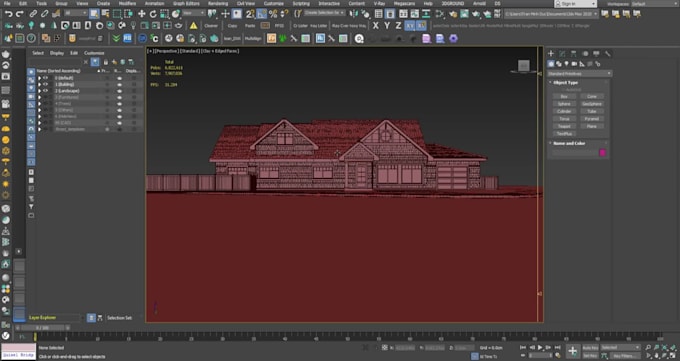
Task: Open the Standard Primitives dropdown
Action: 579,74
